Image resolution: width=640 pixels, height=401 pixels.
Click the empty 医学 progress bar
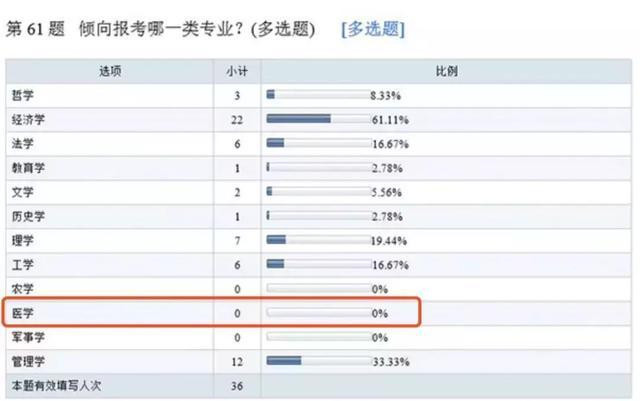(318, 312)
